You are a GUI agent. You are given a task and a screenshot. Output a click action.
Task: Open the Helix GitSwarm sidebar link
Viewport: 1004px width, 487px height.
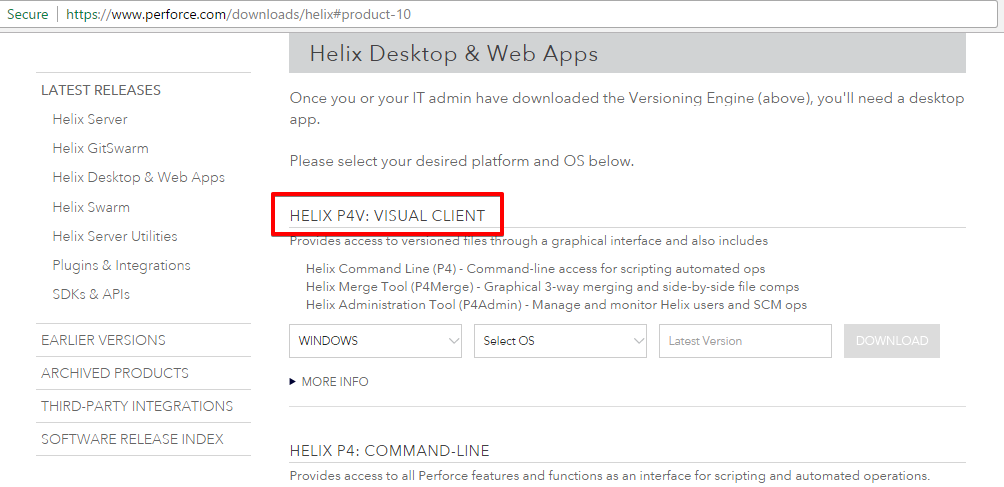[100, 148]
